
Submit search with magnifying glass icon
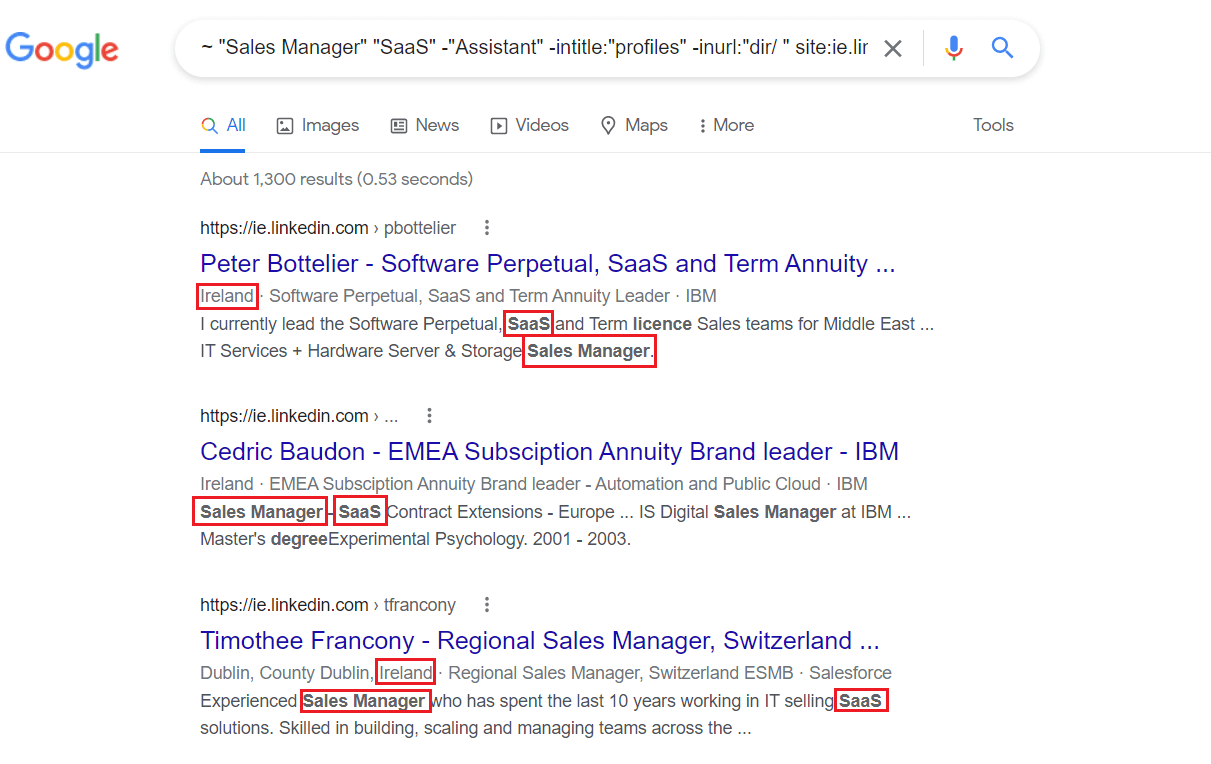click(x=1003, y=48)
